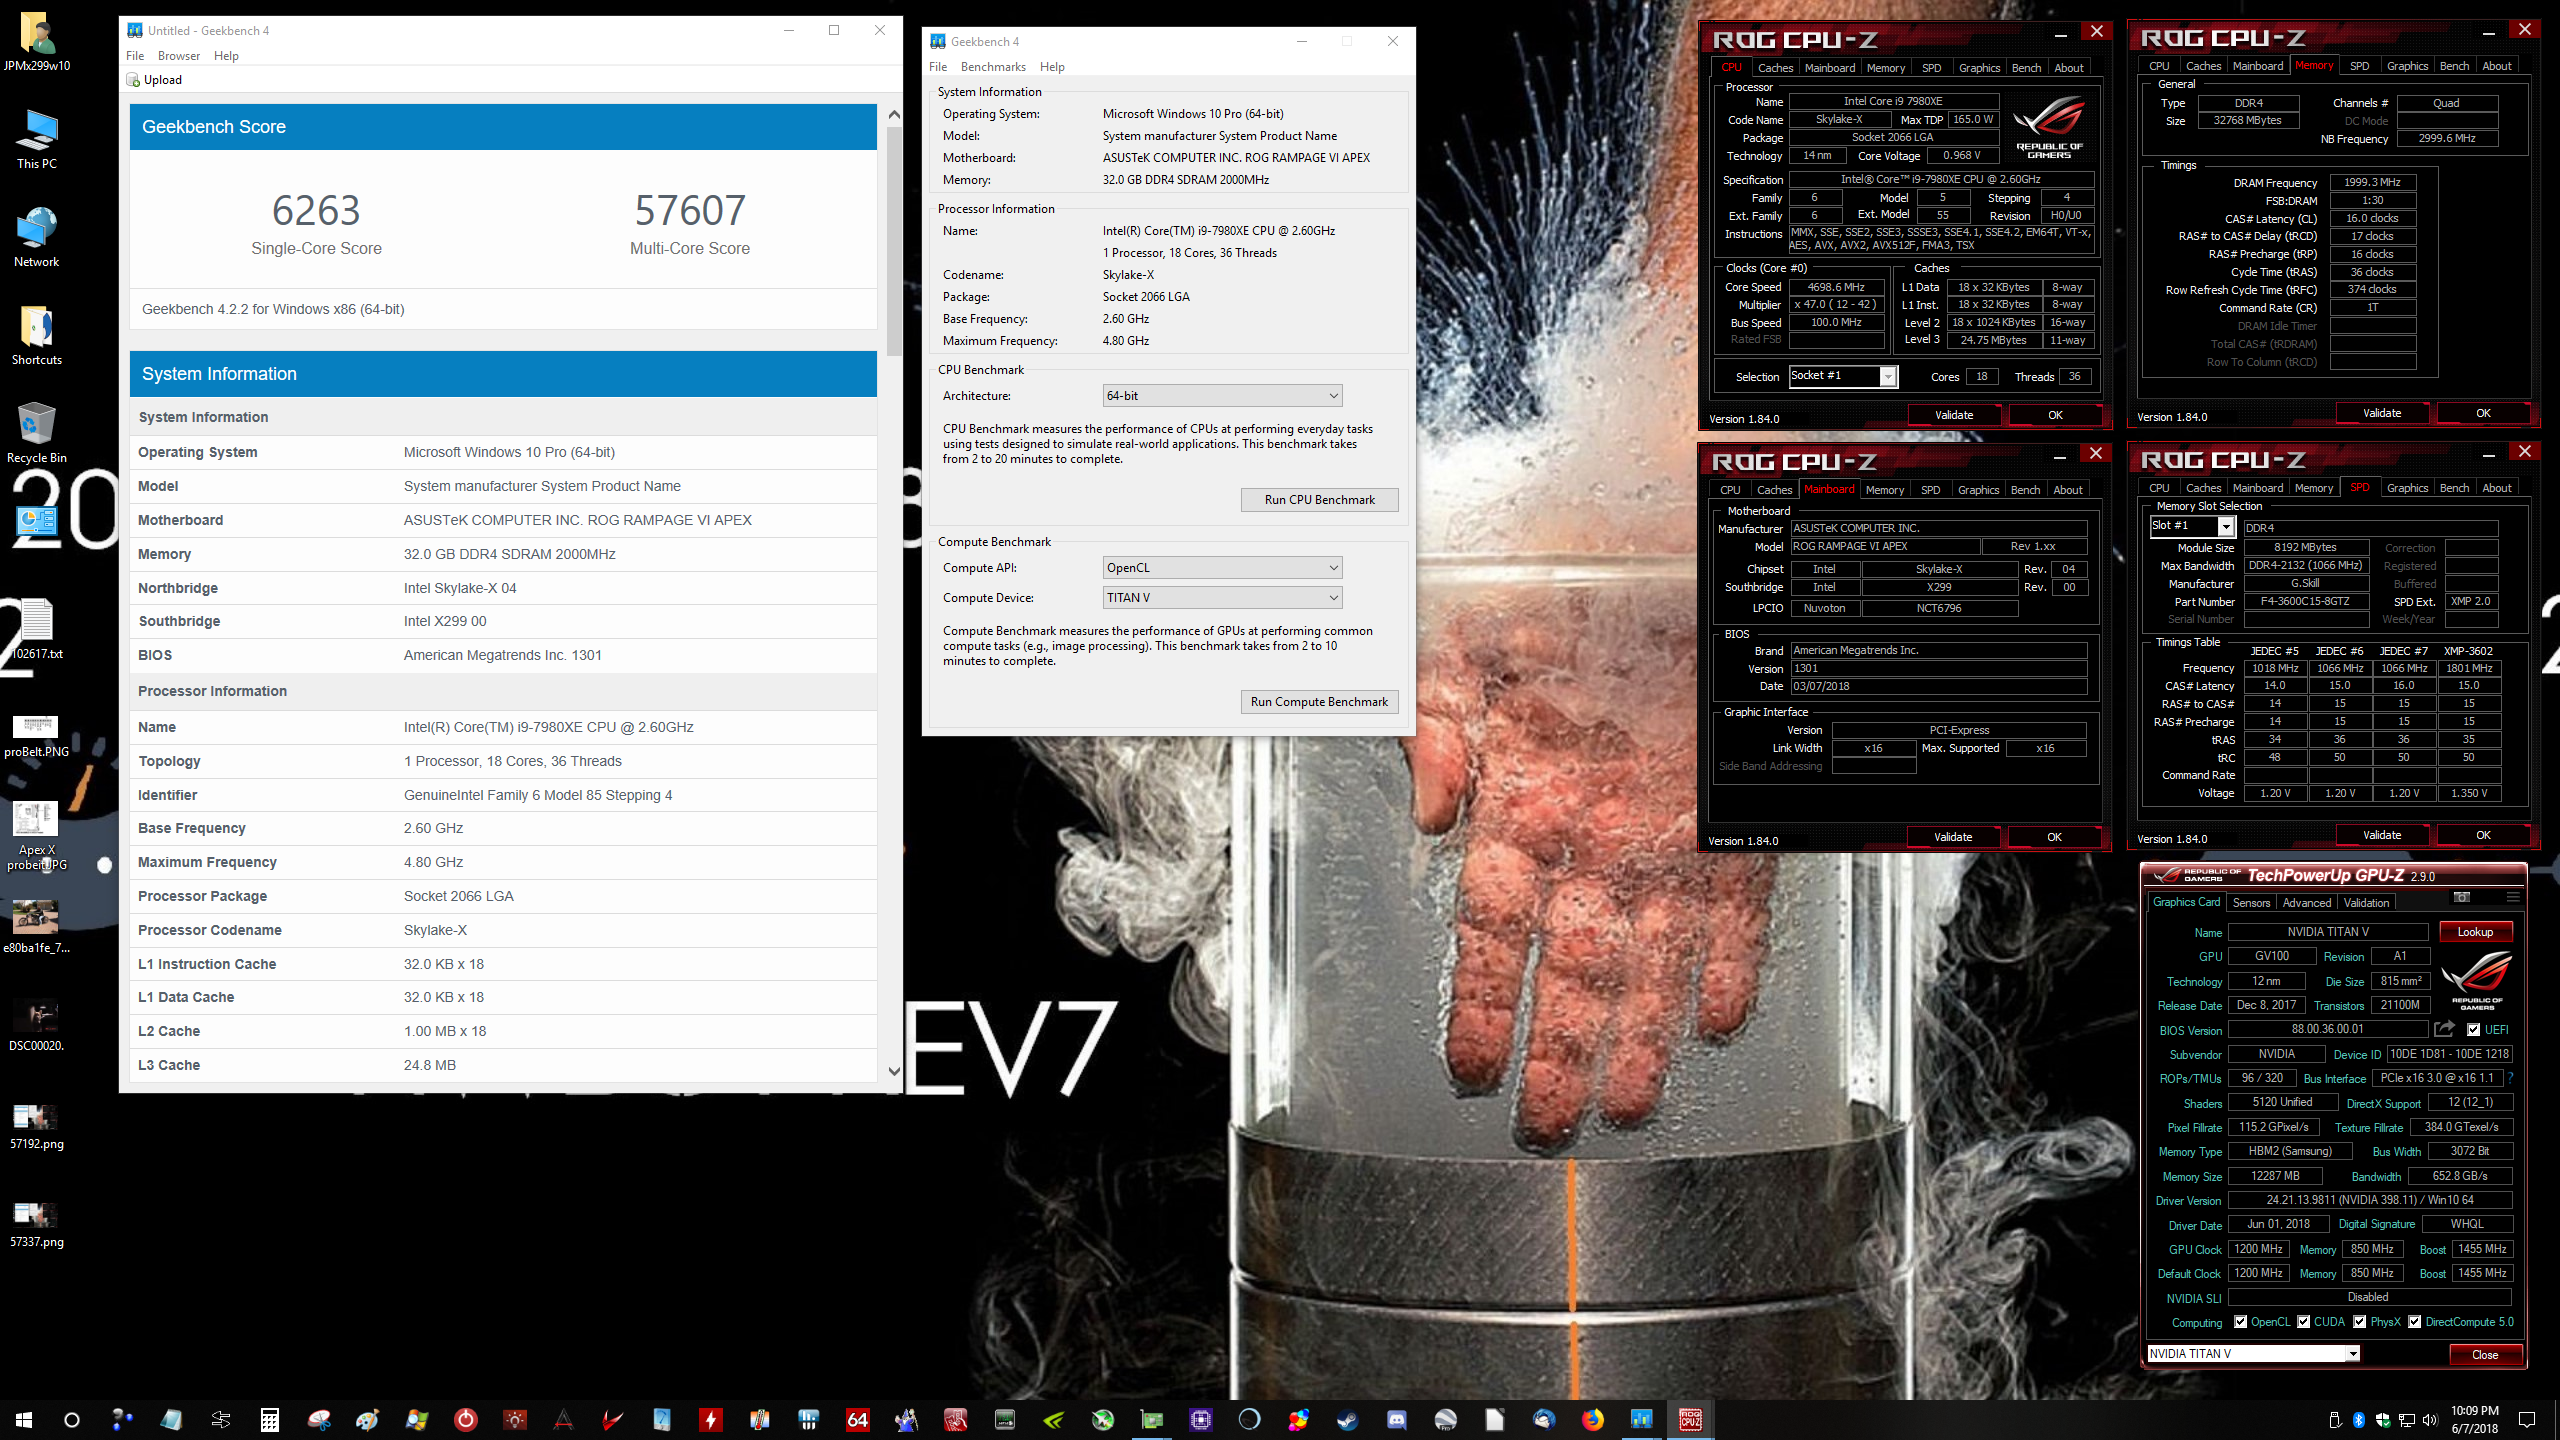Open the Action Center notification icon
Image resolution: width=2560 pixels, height=1440 pixels.
tap(2527, 1419)
